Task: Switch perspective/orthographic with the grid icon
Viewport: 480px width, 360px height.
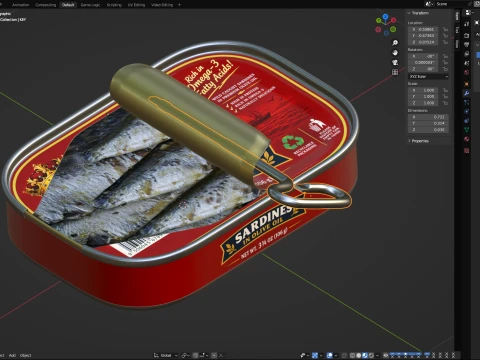Action: [395, 72]
